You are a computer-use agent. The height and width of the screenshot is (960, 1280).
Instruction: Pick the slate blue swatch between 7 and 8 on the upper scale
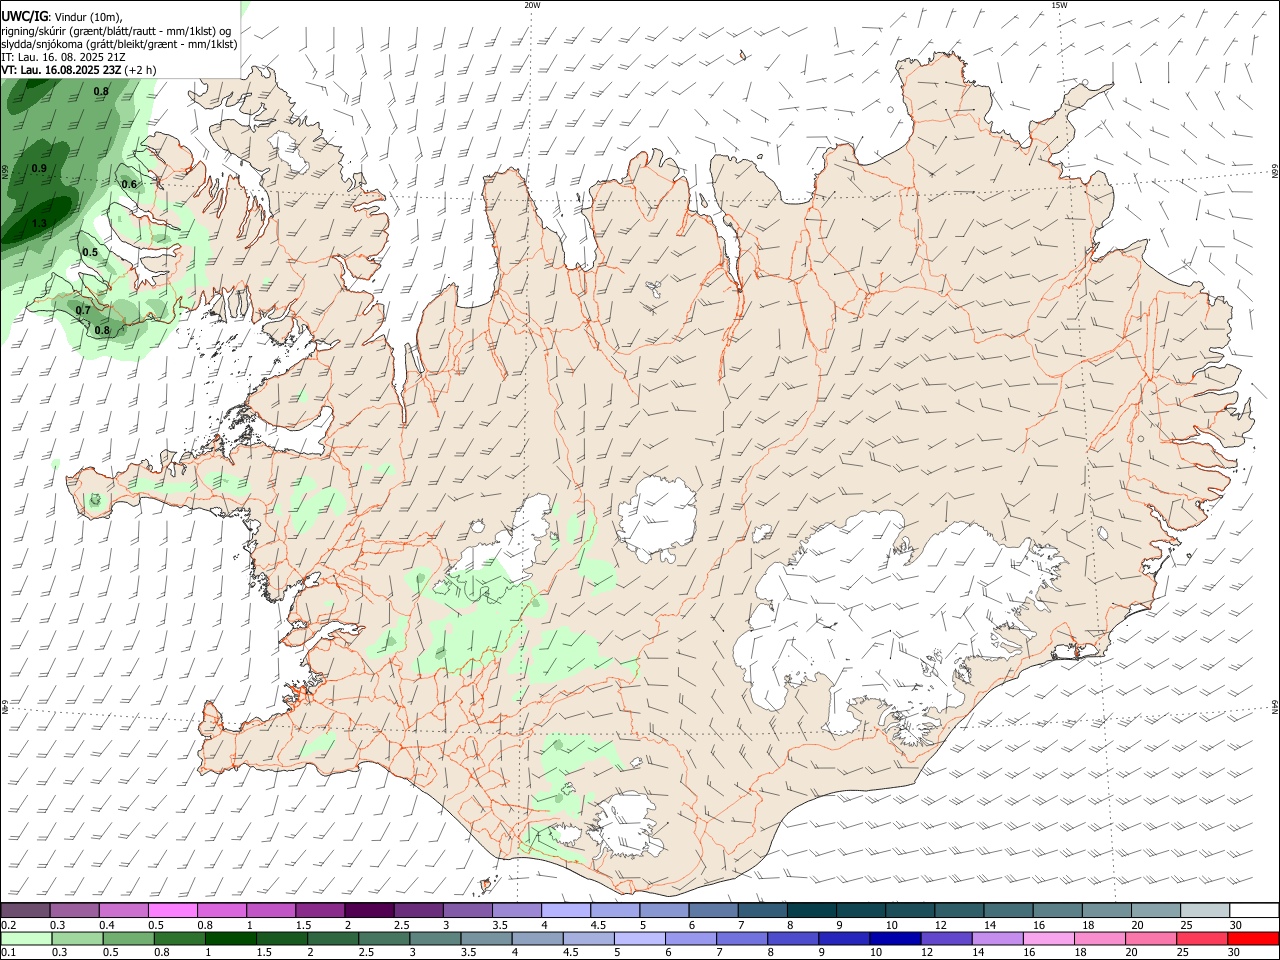click(x=761, y=910)
